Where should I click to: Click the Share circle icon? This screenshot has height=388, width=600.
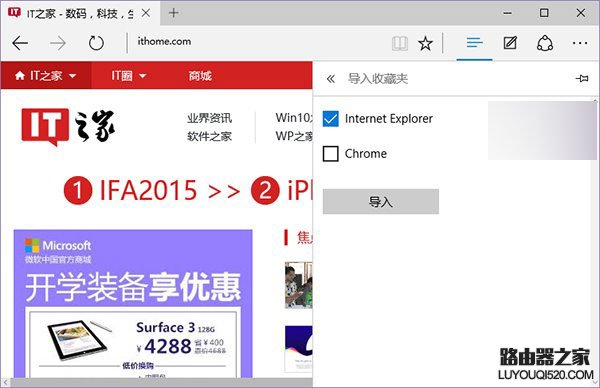(545, 43)
